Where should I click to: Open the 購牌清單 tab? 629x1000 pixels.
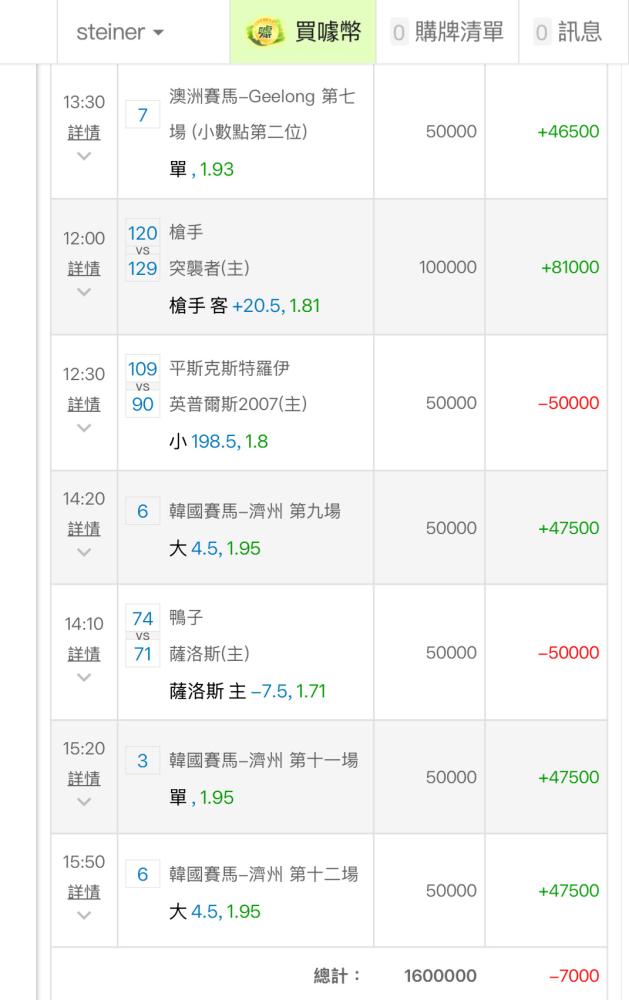tap(447, 32)
